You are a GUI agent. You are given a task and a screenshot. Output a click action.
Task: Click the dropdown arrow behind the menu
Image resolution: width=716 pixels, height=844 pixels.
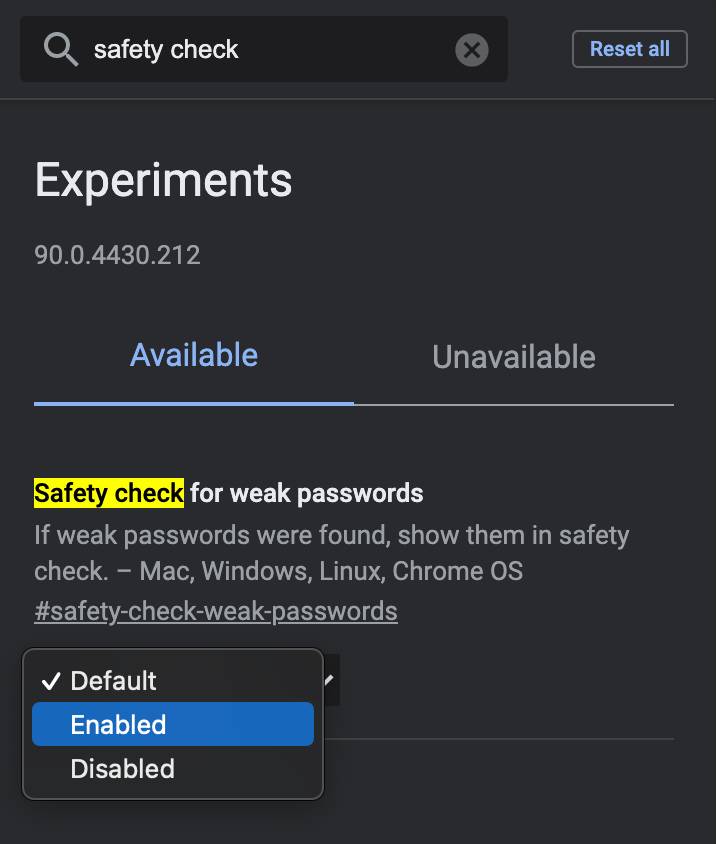point(328,680)
